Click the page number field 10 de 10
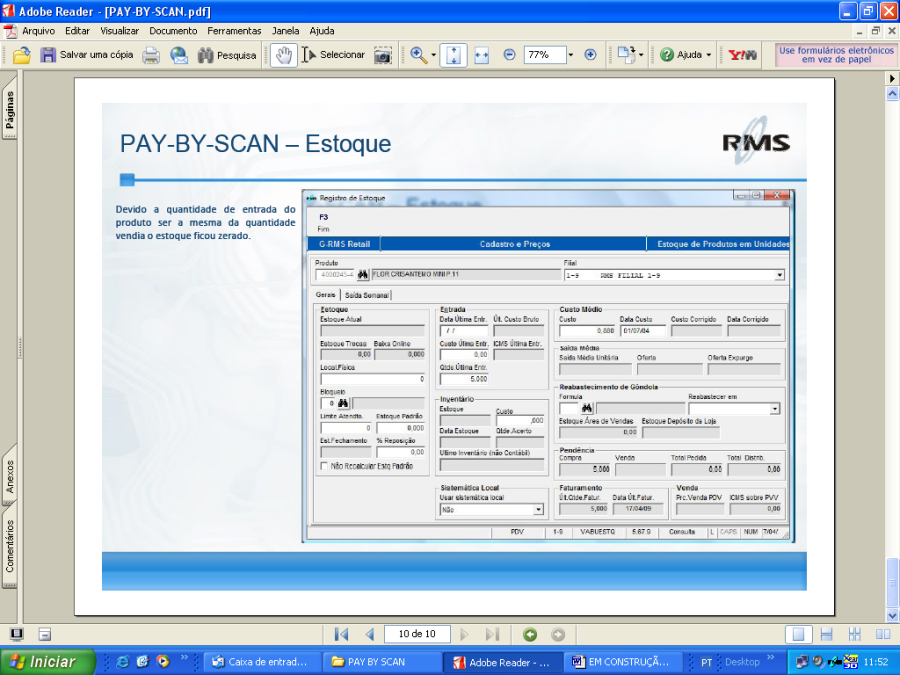 pyautogui.click(x=417, y=634)
